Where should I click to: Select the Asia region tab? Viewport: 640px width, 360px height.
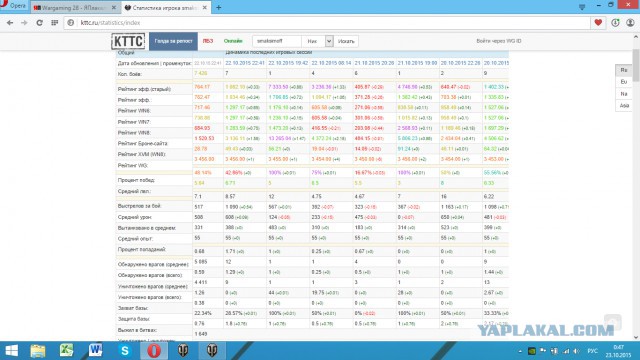[624, 106]
